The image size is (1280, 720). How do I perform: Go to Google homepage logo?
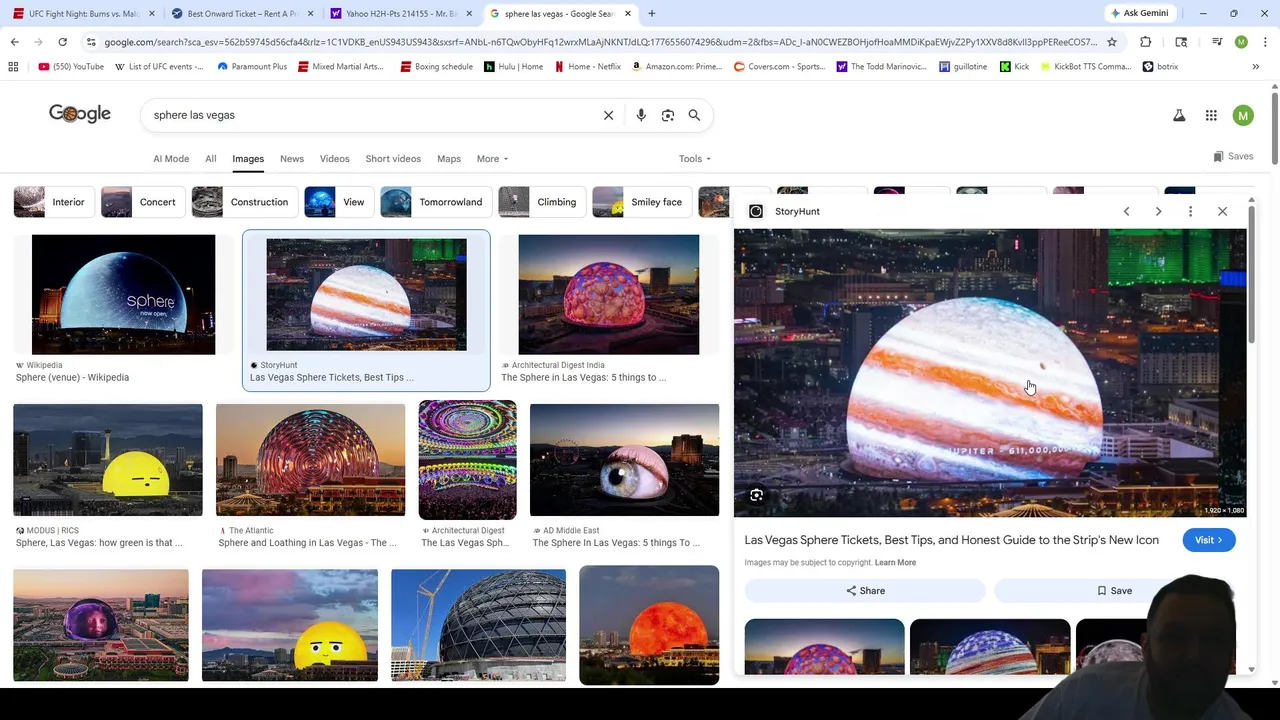click(80, 114)
